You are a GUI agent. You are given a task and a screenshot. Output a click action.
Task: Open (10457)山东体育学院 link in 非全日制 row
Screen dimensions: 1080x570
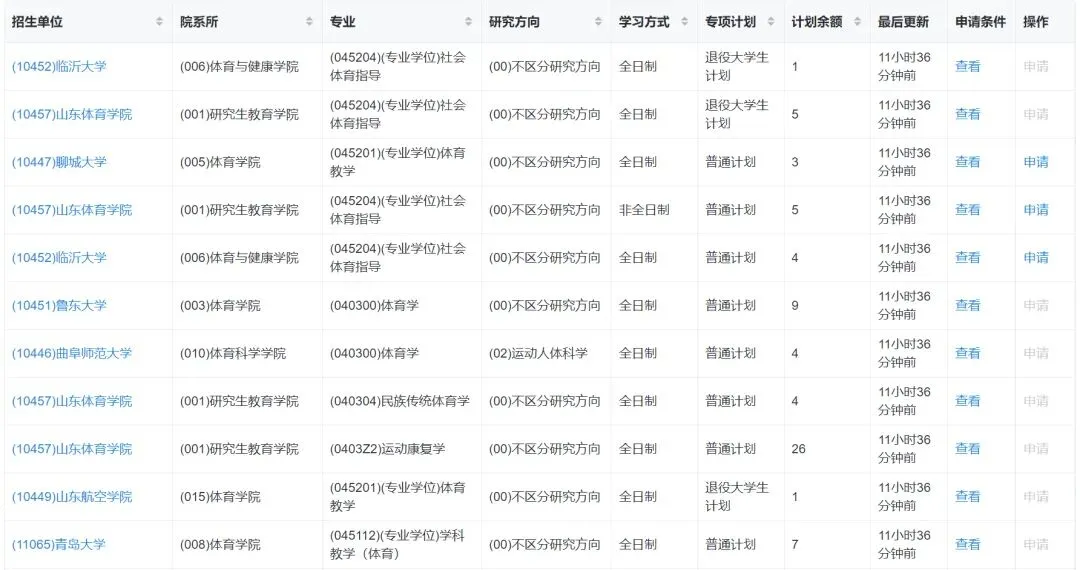[72, 209]
